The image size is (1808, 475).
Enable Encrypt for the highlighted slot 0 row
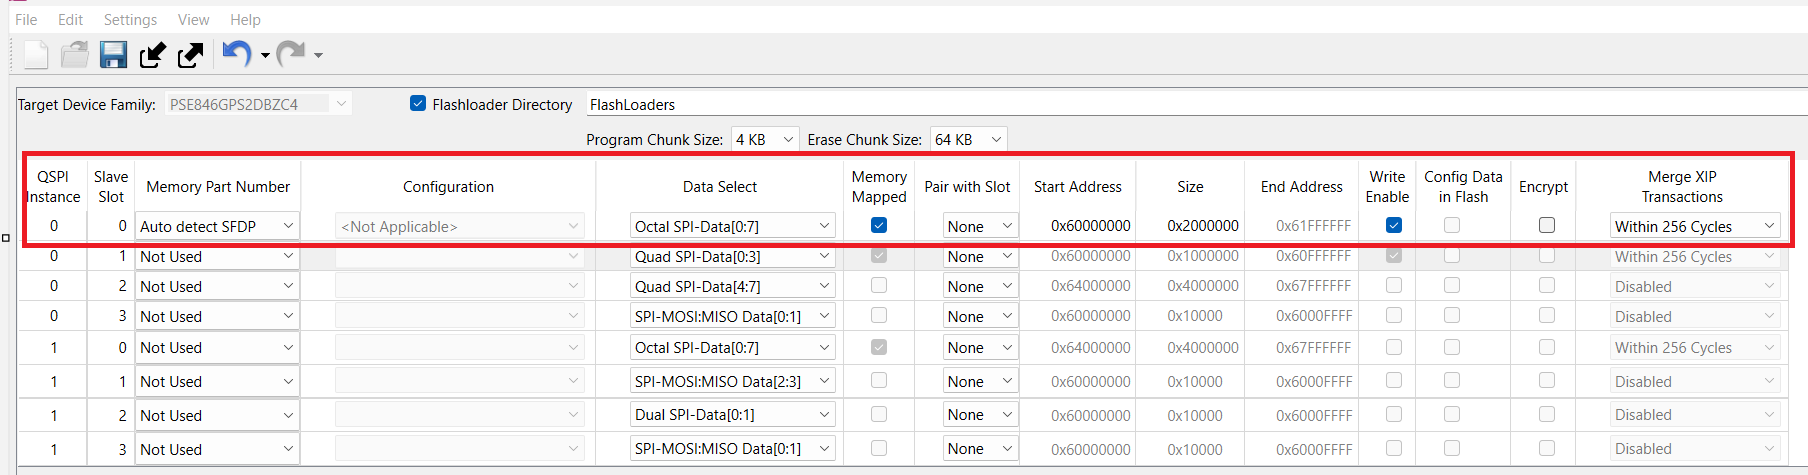(1546, 226)
